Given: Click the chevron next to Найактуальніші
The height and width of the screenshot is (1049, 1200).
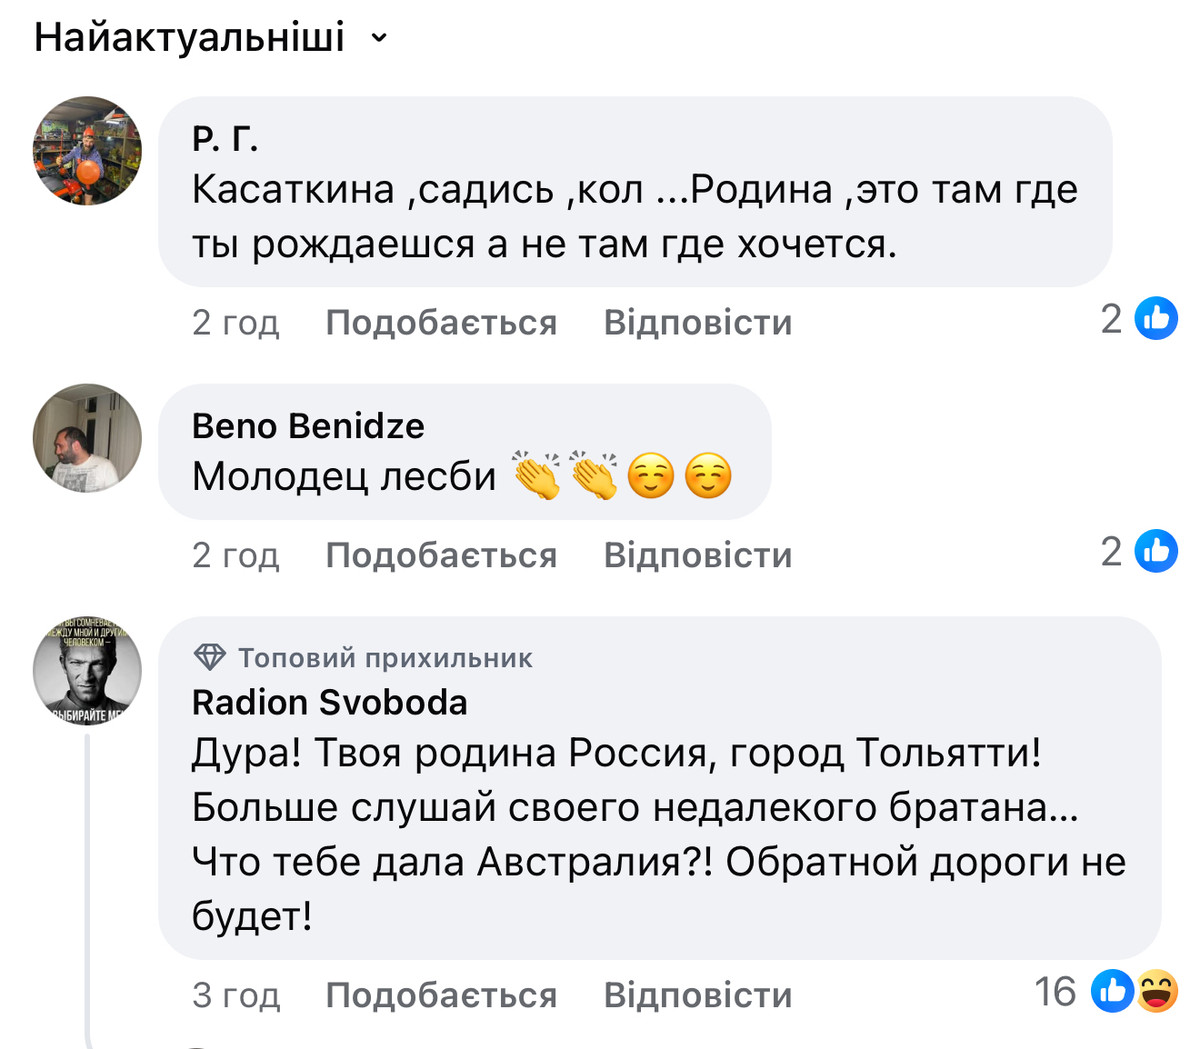Looking at the screenshot, I should (x=379, y=39).
